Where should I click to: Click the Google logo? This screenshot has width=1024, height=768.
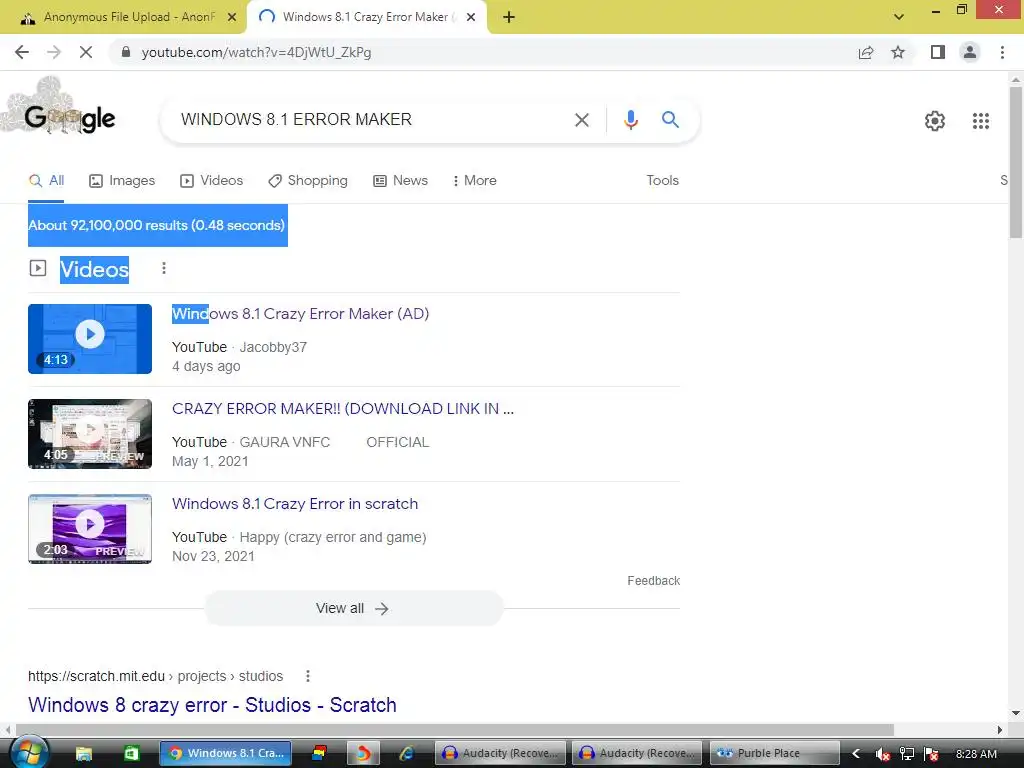coord(70,119)
